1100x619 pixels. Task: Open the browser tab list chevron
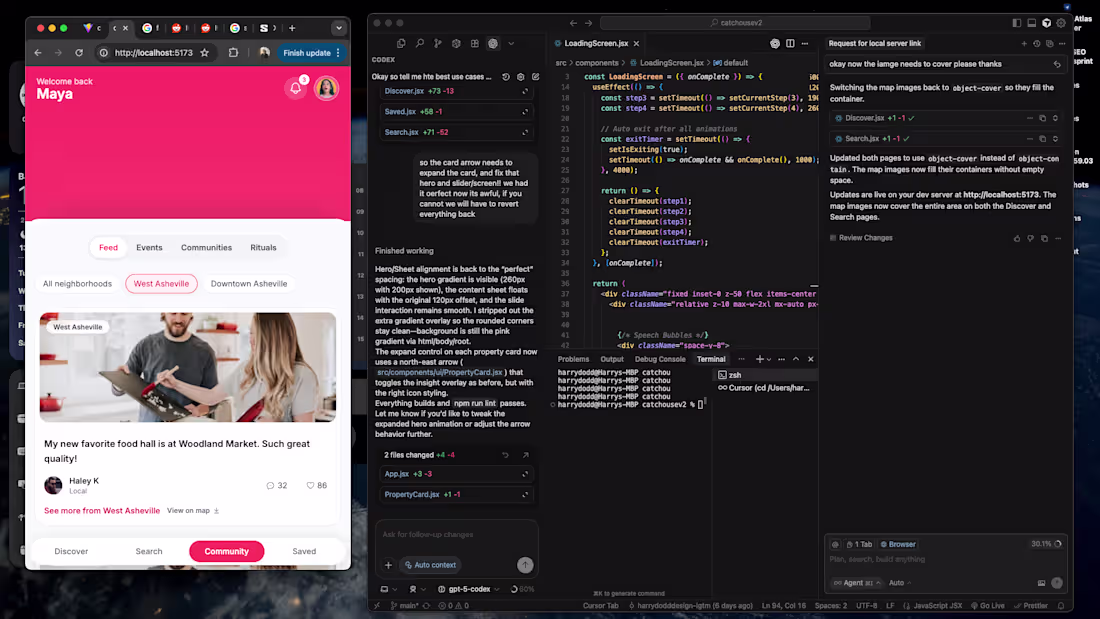coord(339,28)
